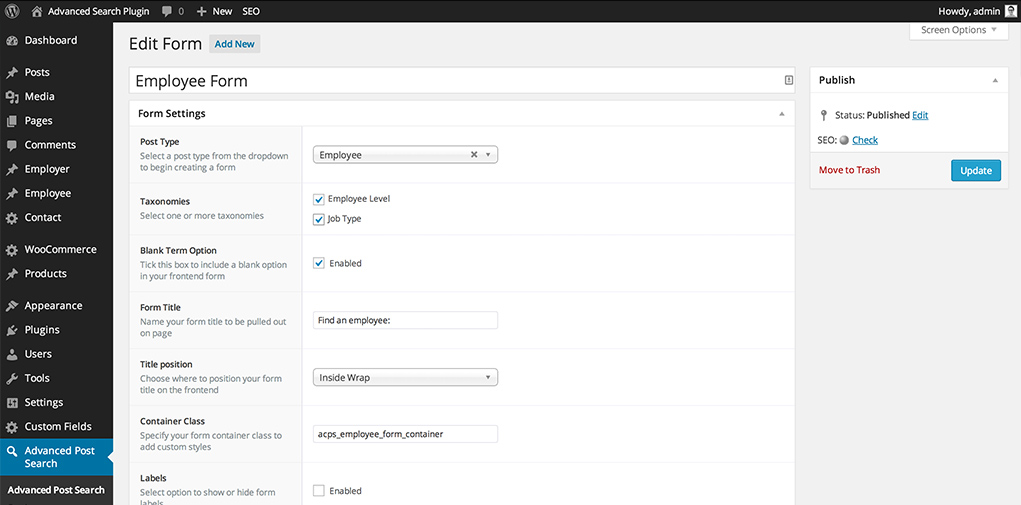The width and height of the screenshot is (1021, 505).
Task: Click the Pages icon in sidebar
Action: pos(12,120)
